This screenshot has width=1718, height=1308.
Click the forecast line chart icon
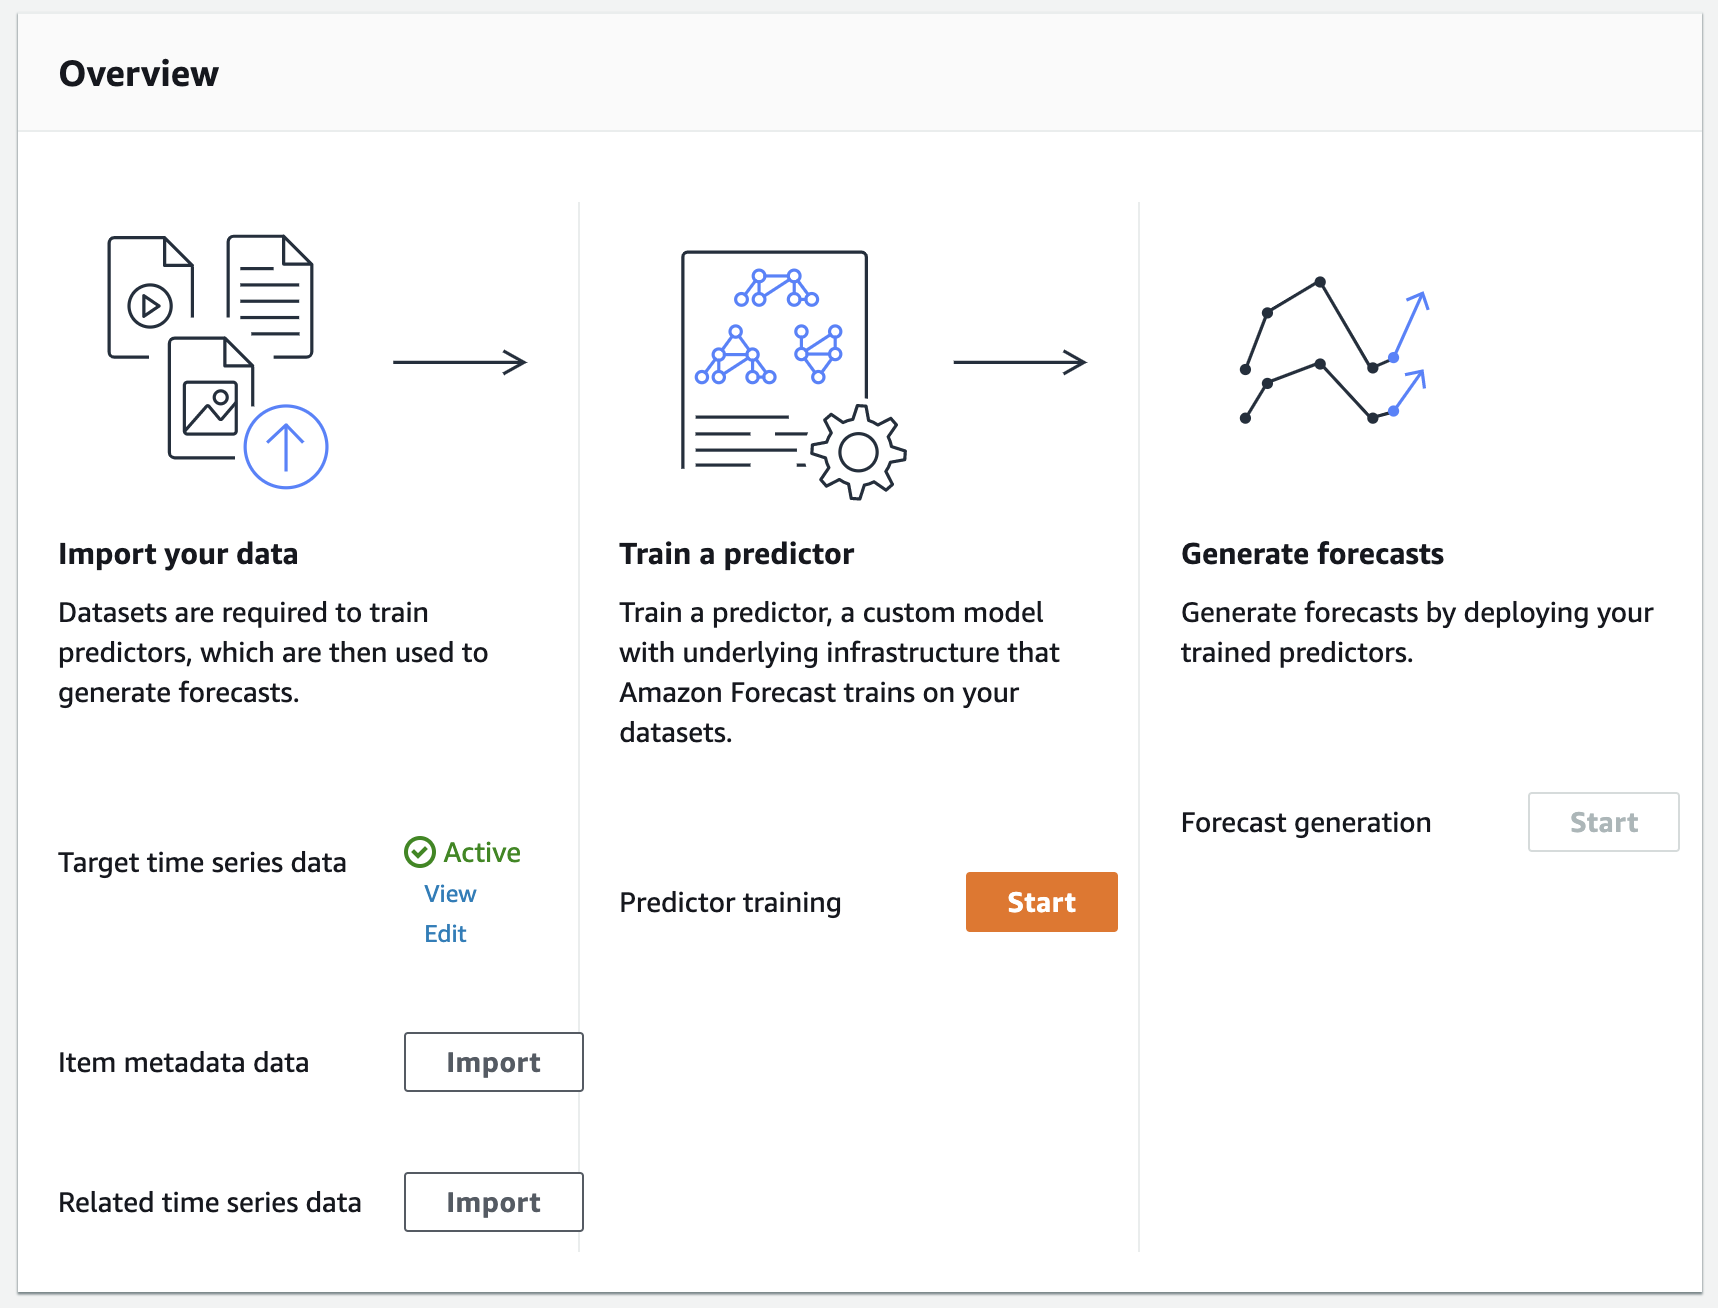coord(1334,350)
